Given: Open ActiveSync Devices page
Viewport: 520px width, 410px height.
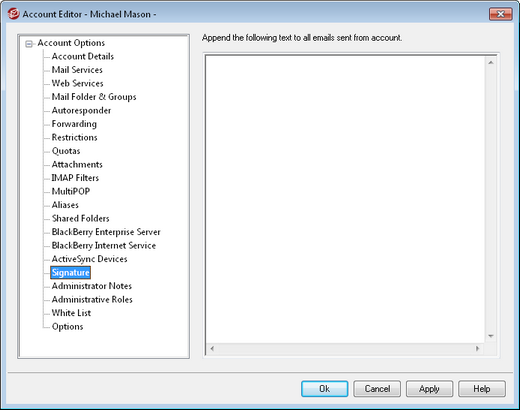Looking at the screenshot, I should tap(89, 259).
